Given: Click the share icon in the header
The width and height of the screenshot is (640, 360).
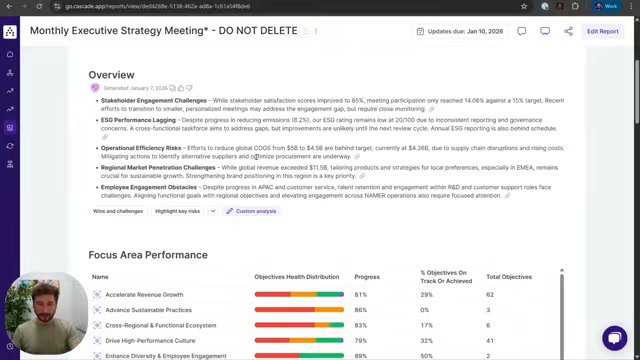Looking at the screenshot, I should click(568, 31).
